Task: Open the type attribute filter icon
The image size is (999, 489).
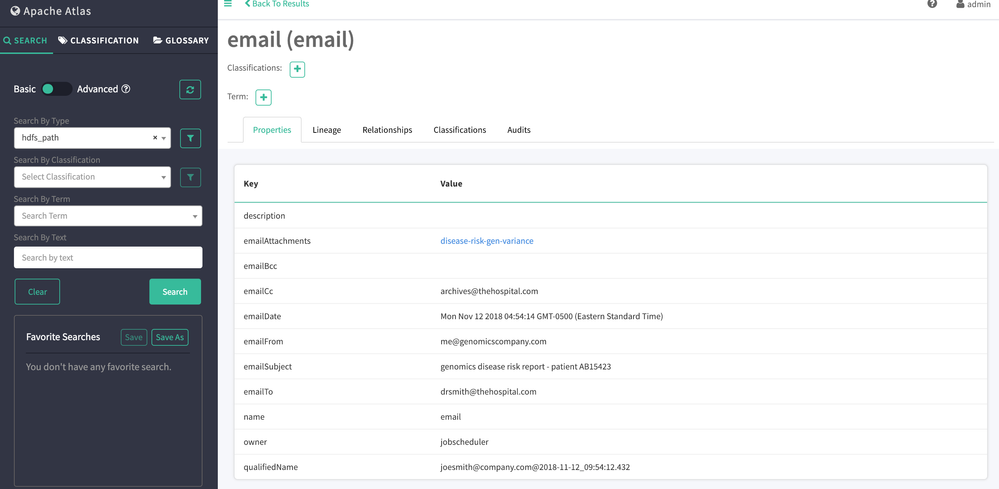Action: tap(190, 138)
